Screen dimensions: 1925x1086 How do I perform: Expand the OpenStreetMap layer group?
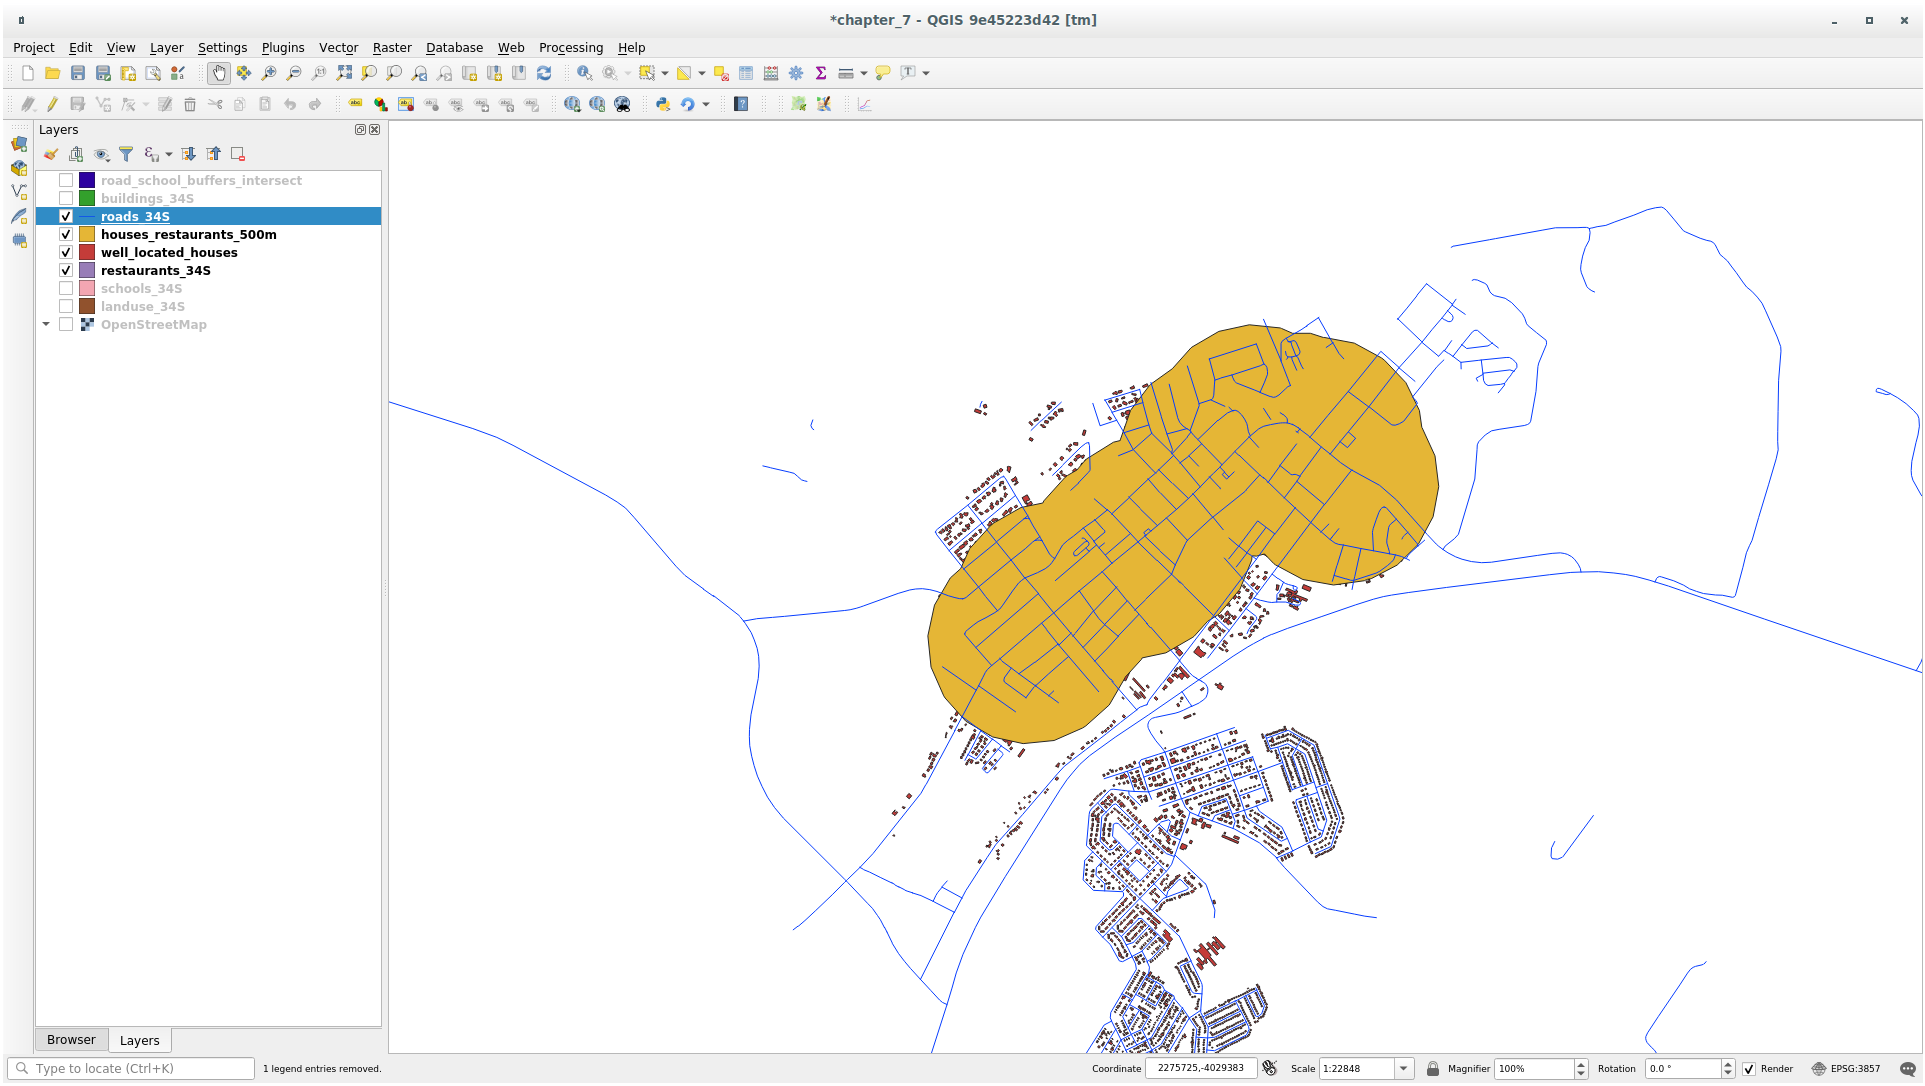(x=46, y=325)
